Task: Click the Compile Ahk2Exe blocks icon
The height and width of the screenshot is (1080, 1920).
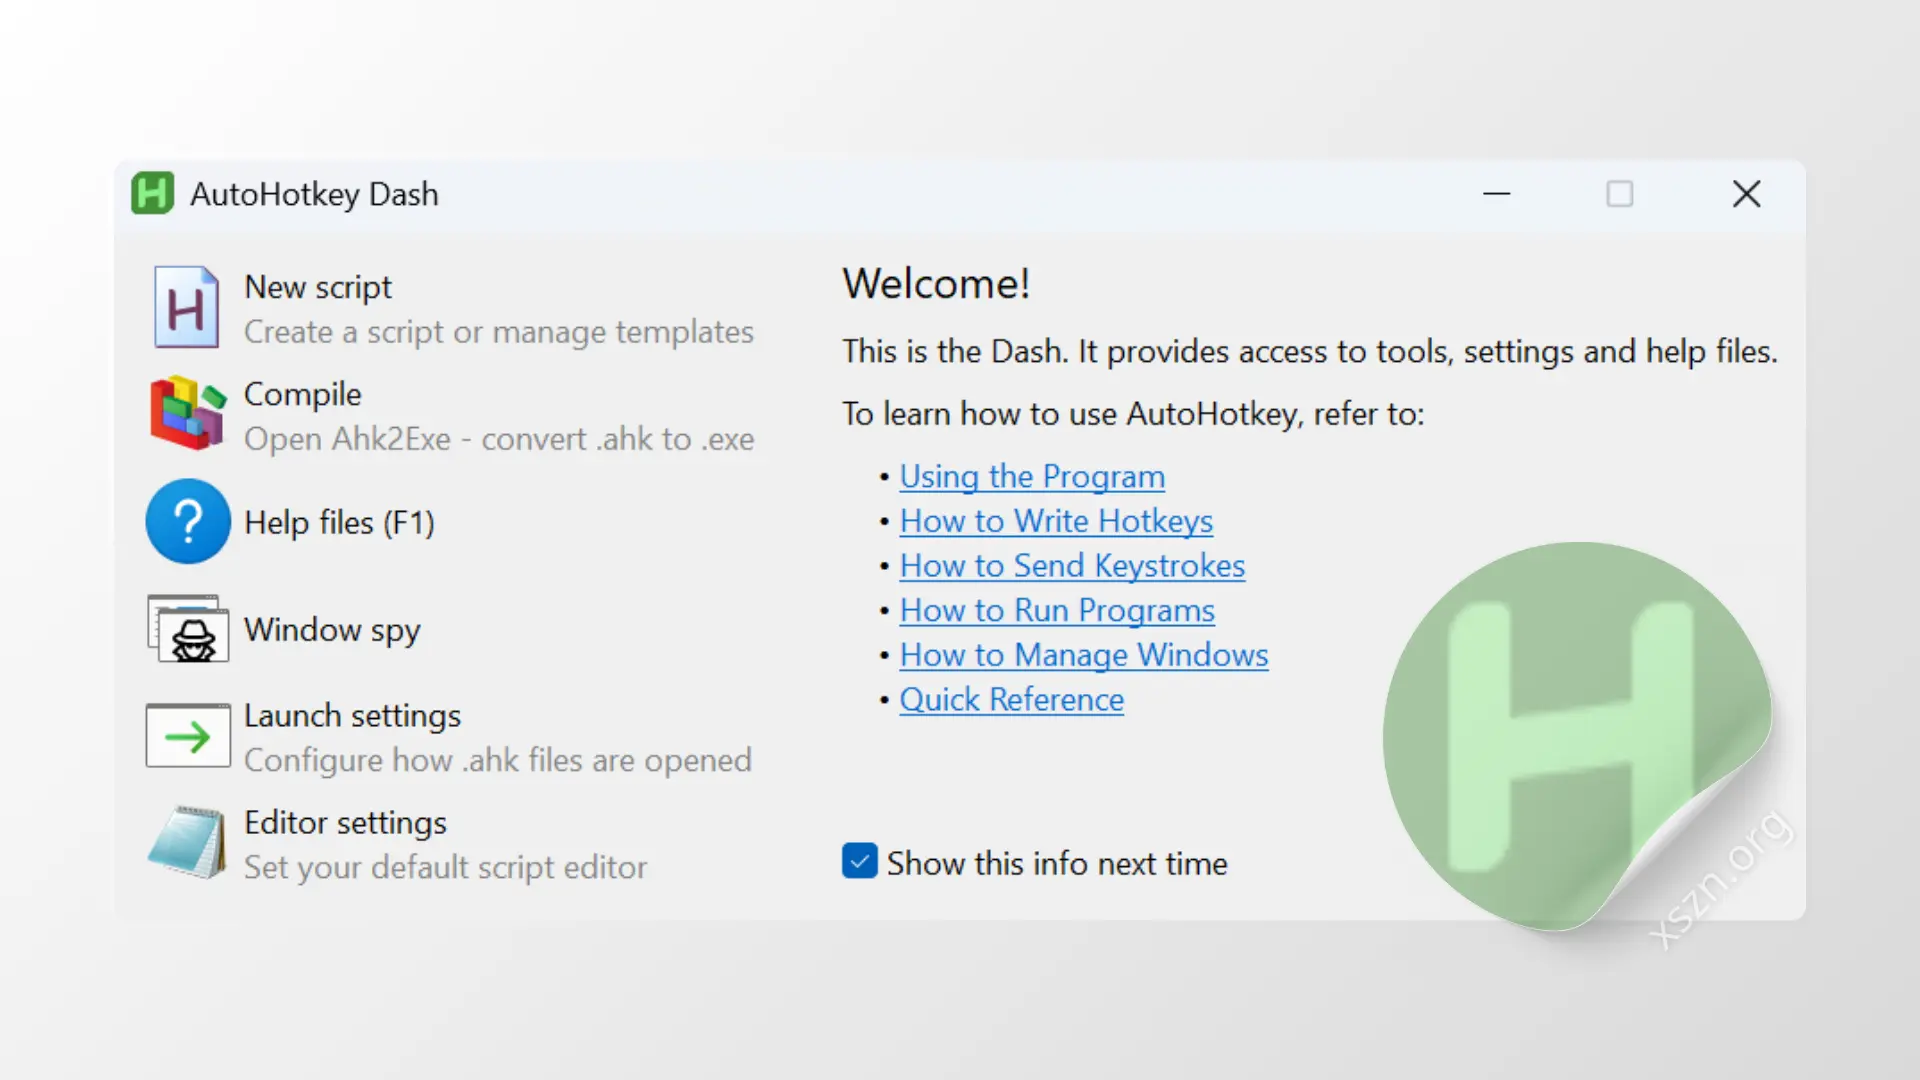Action: coord(187,414)
